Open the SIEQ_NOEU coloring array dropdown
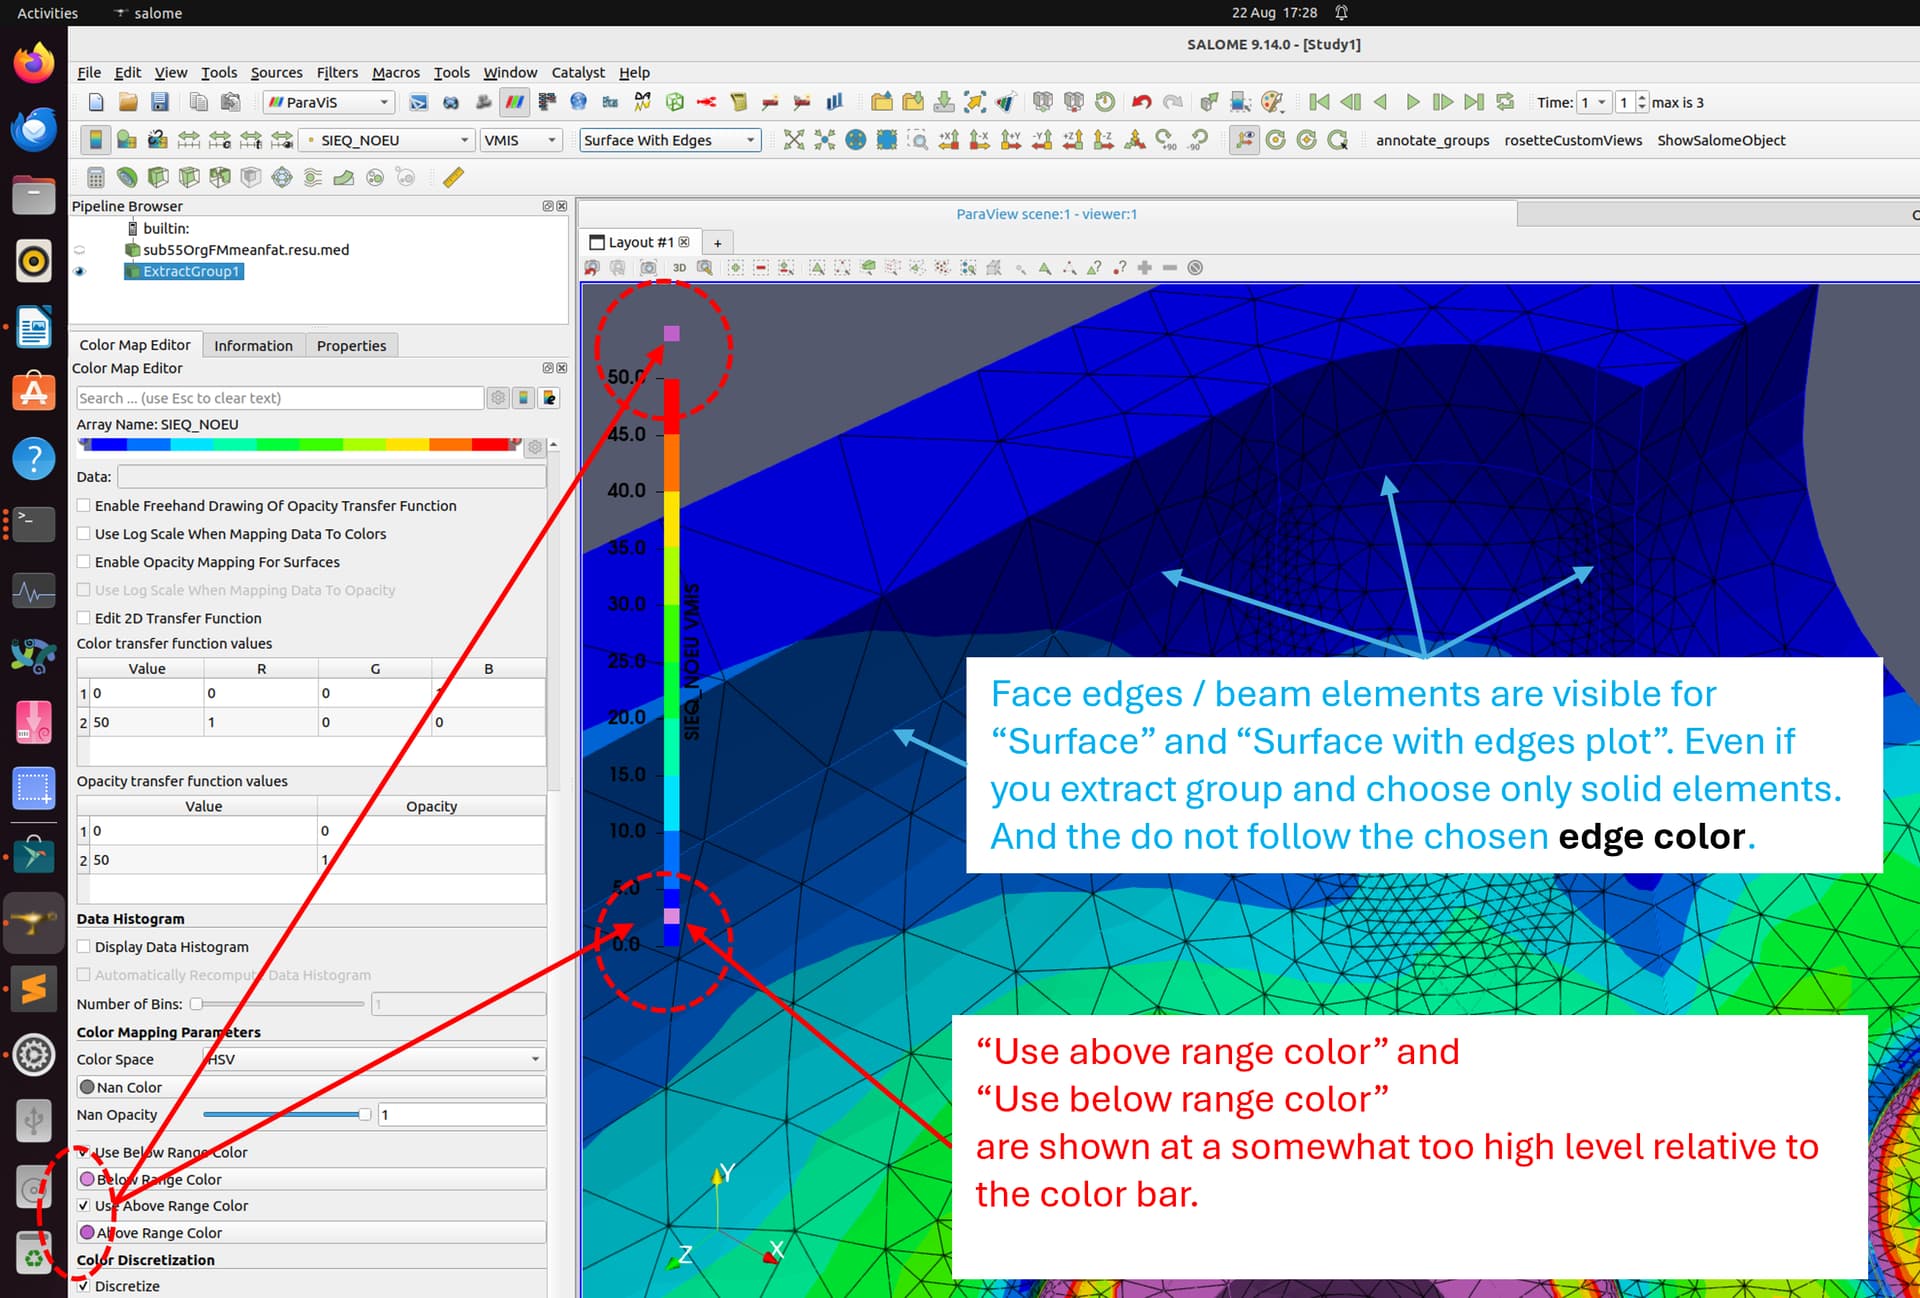 point(386,140)
